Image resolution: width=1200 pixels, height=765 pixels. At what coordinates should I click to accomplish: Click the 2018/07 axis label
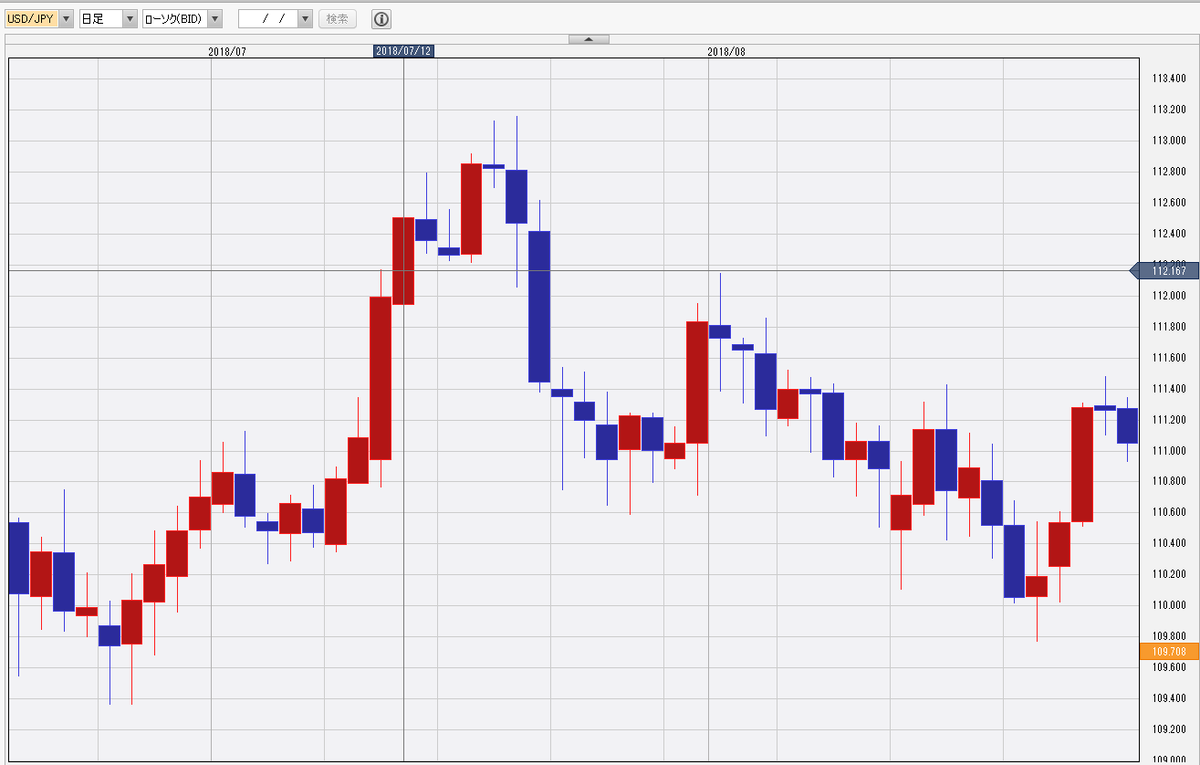[x=227, y=51]
